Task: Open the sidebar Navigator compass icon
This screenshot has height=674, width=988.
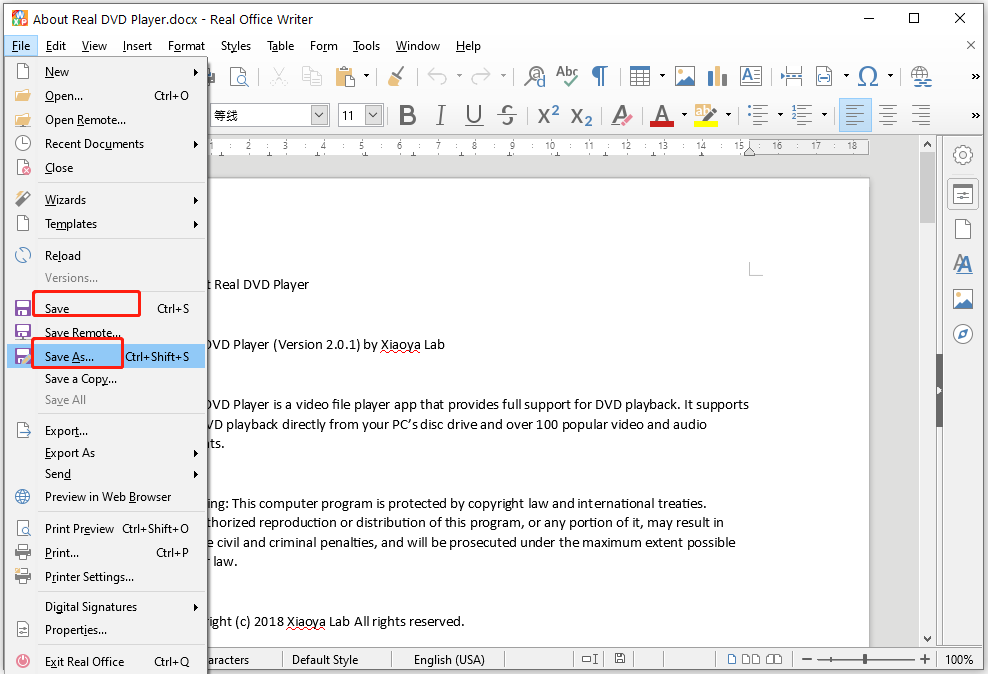Action: click(x=962, y=333)
